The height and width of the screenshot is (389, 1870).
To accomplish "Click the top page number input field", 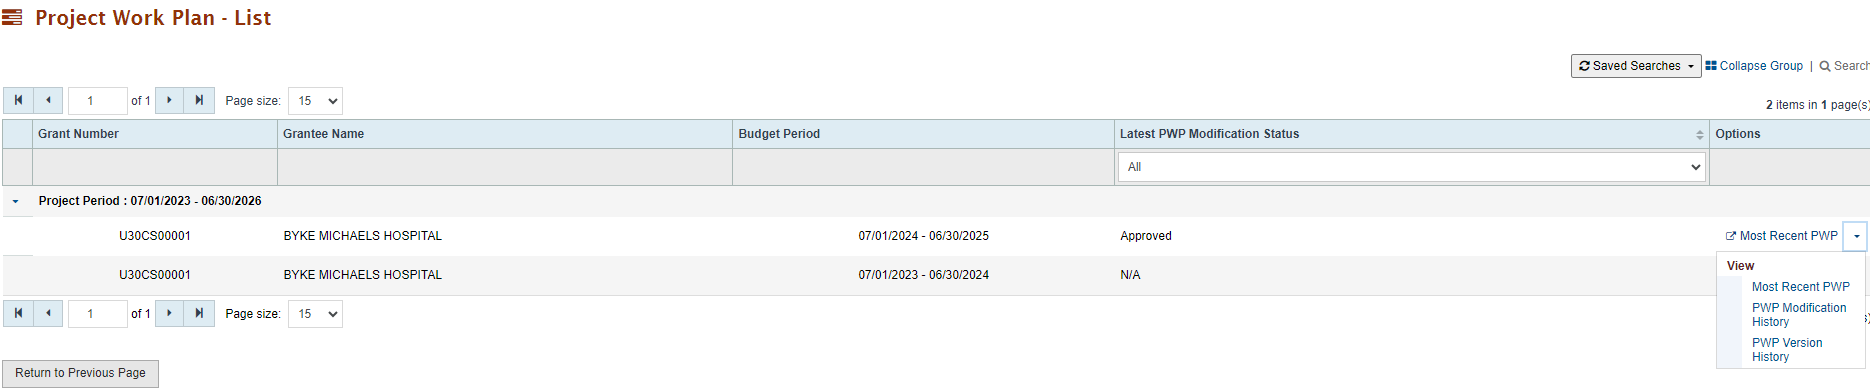I will [97, 101].
